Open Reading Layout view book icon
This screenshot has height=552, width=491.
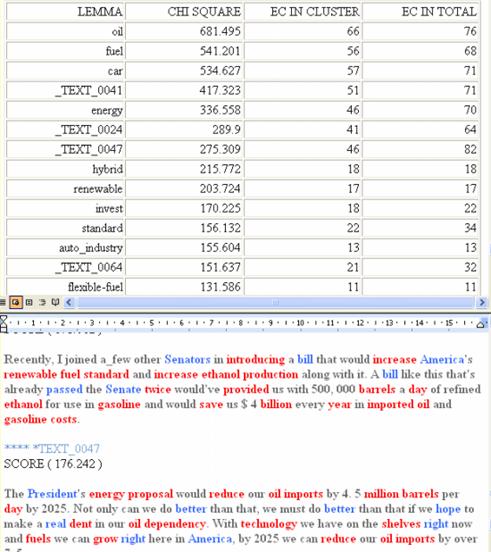(55, 302)
